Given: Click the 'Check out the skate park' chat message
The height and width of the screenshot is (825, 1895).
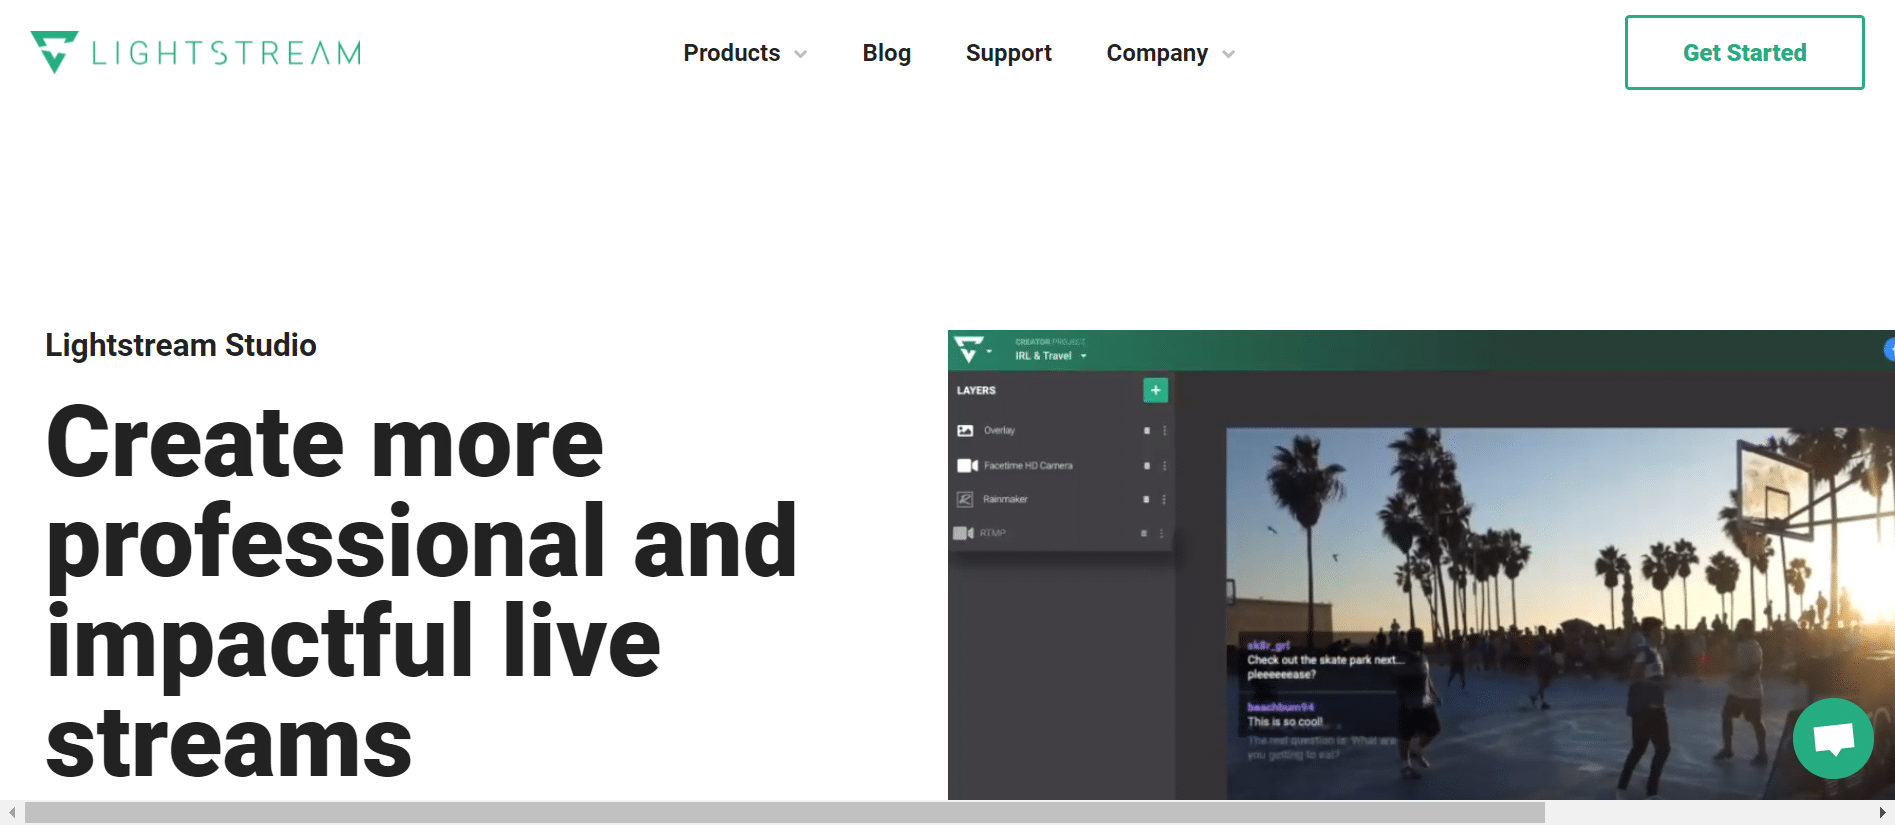Looking at the screenshot, I should [1325, 667].
